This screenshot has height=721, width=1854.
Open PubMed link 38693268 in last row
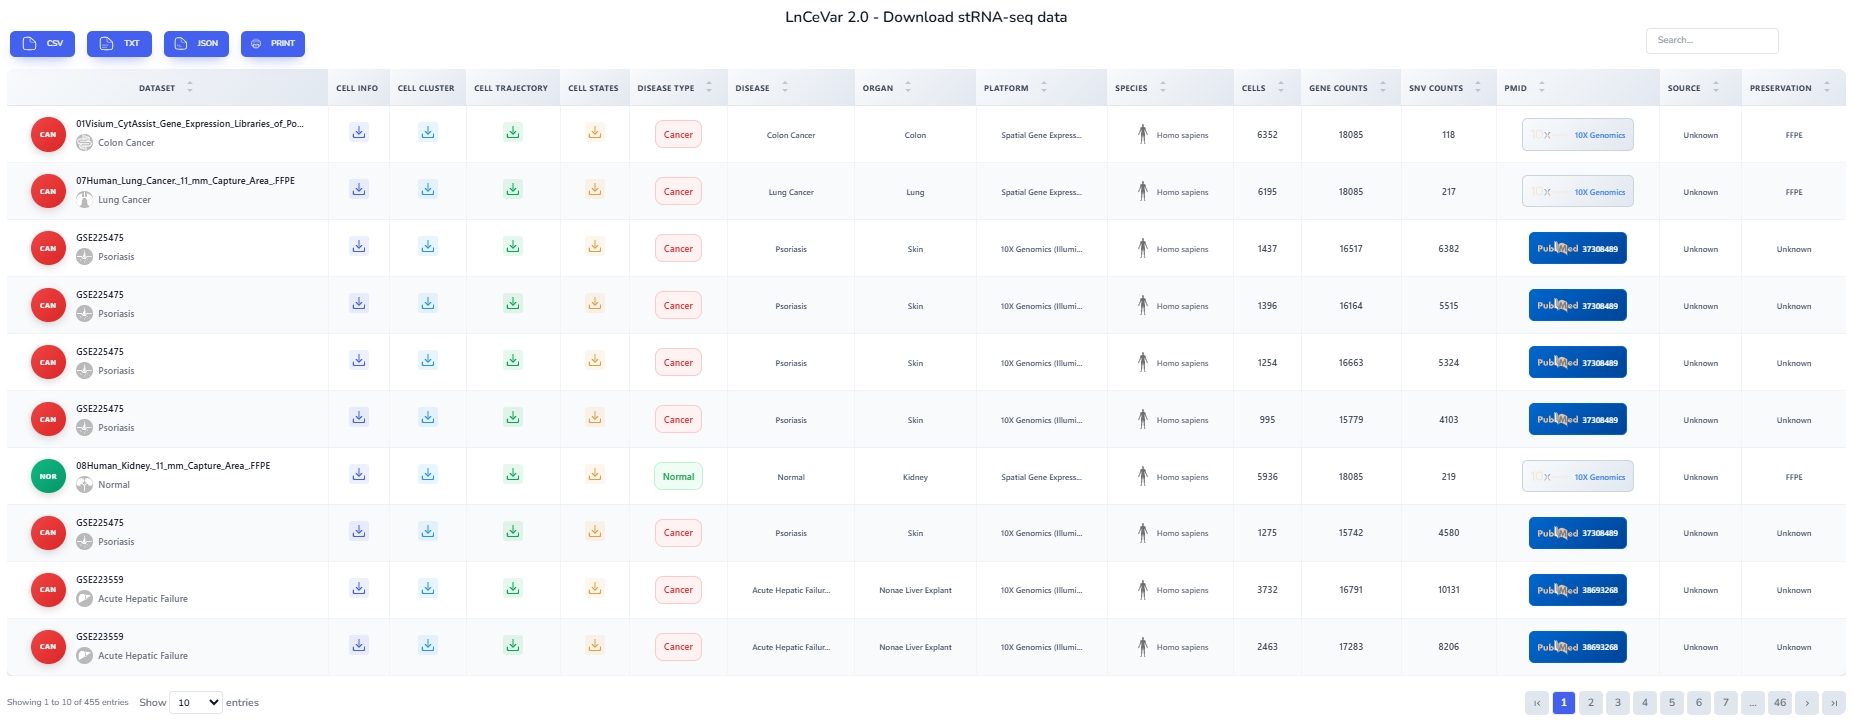(x=1577, y=647)
